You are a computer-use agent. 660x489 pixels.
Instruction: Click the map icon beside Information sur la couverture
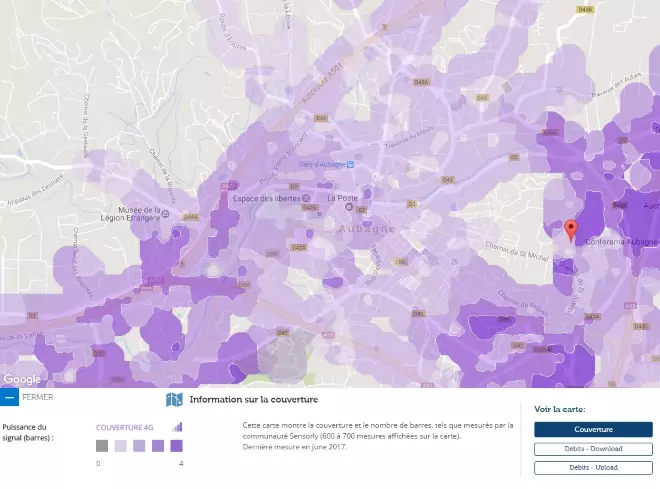[174, 400]
